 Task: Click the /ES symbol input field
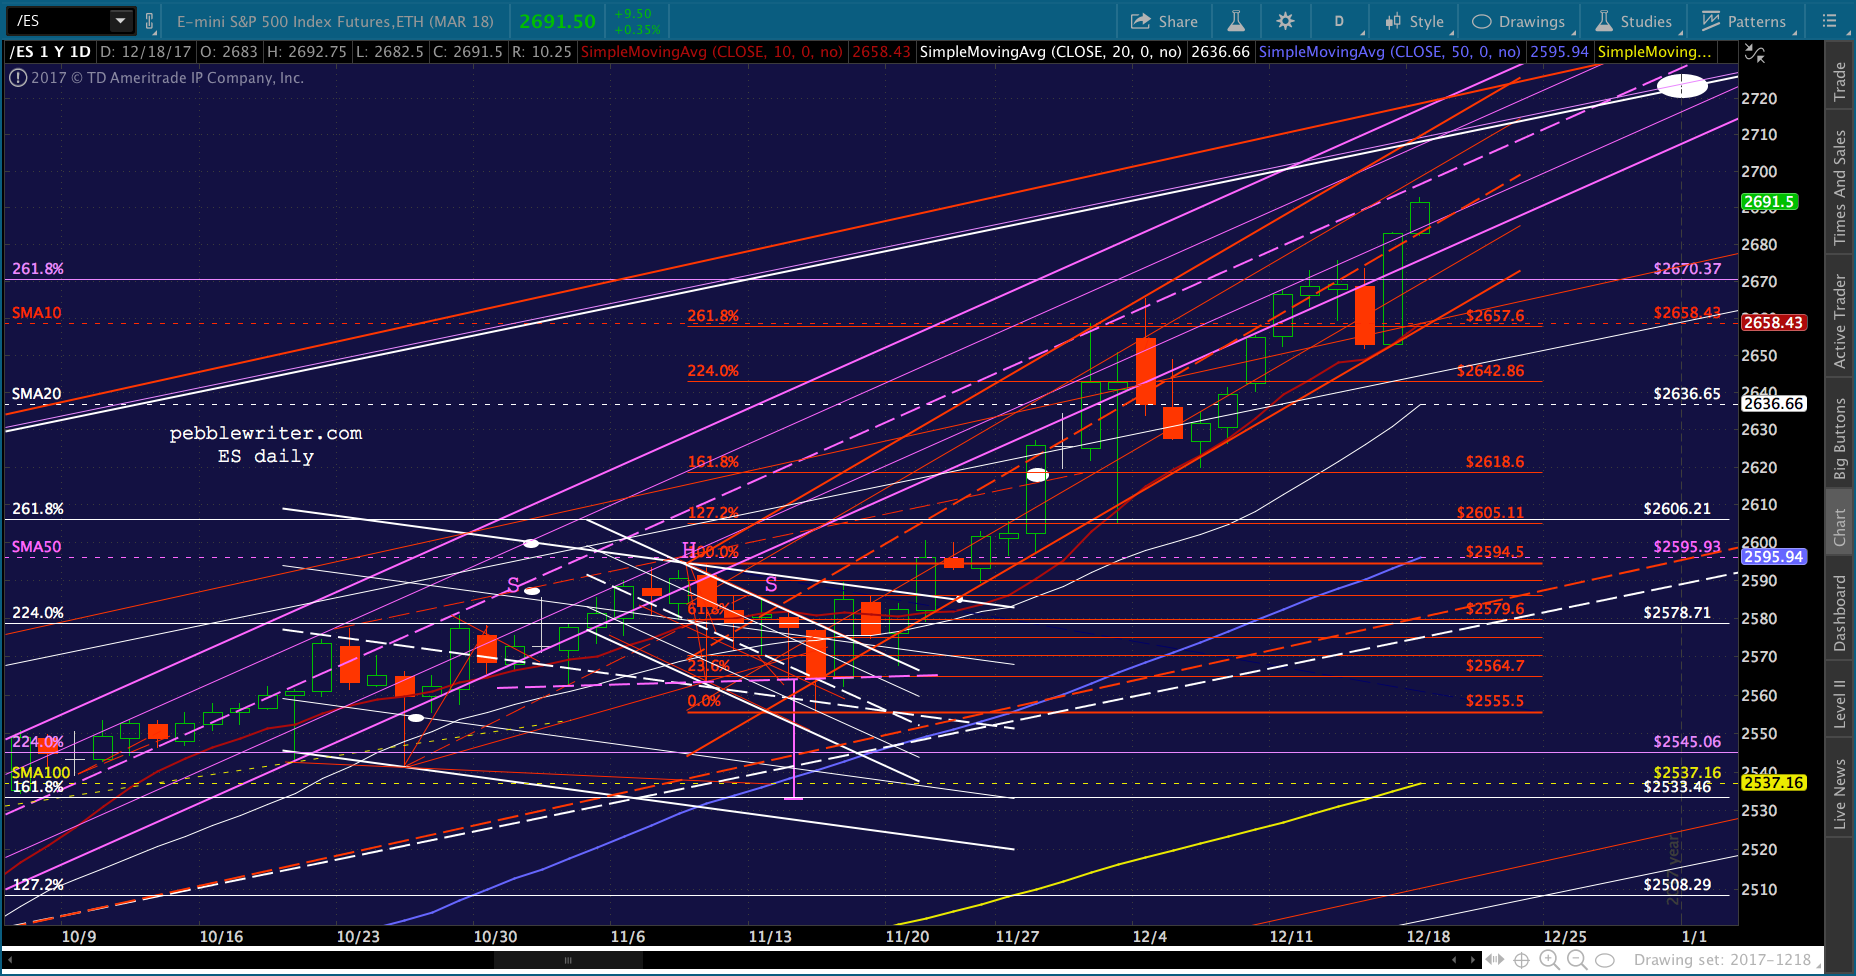(x=60, y=20)
